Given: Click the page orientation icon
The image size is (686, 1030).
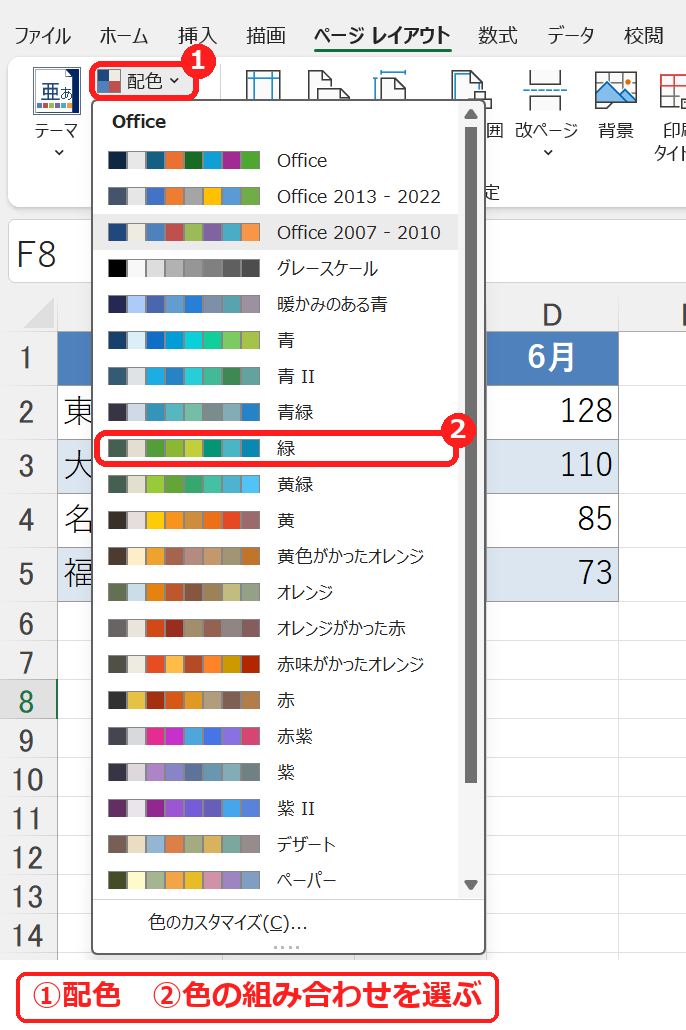Looking at the screenshot, I should pos(328,85).
